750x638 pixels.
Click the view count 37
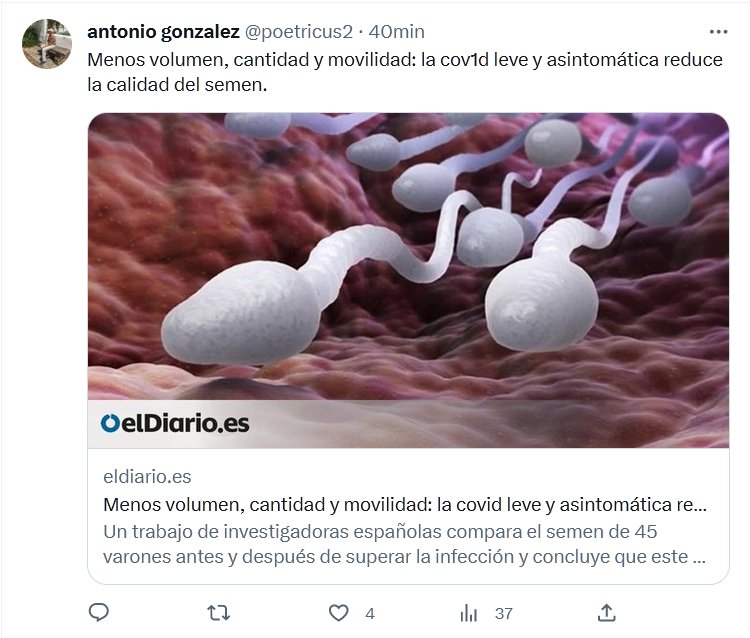point(504,614)
